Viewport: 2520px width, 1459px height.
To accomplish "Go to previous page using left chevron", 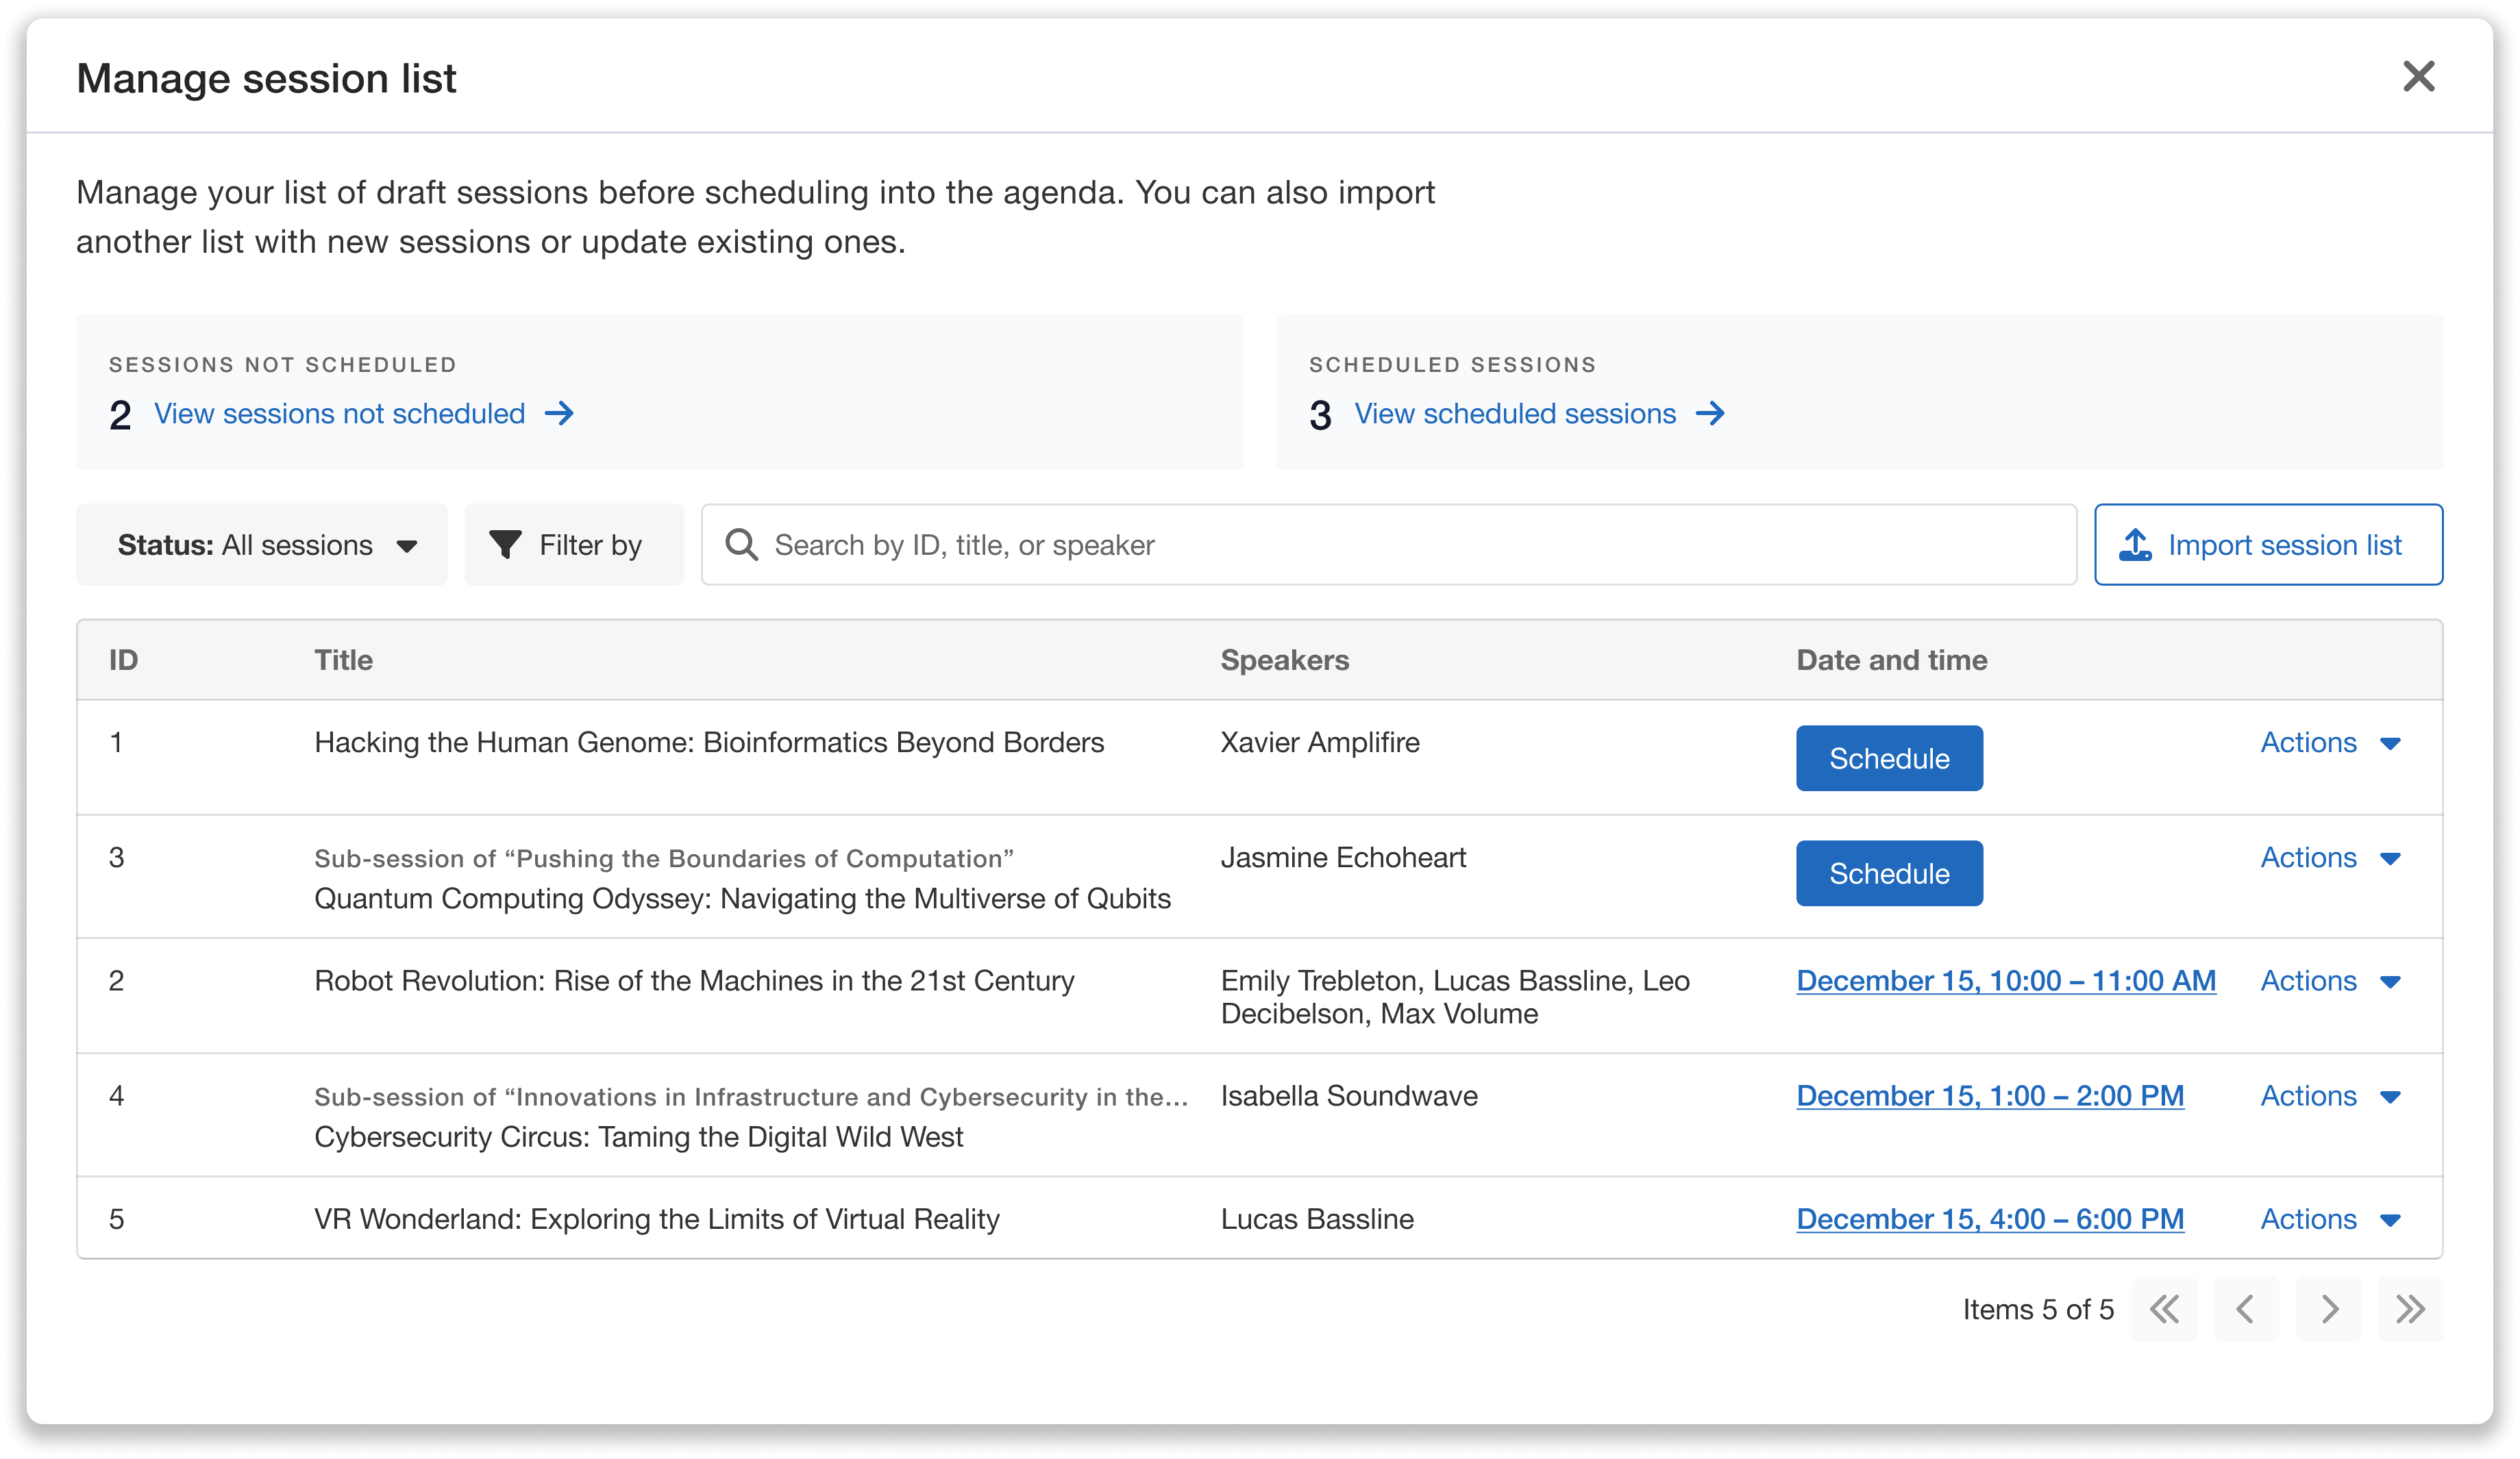I will coord(2246,1309).
